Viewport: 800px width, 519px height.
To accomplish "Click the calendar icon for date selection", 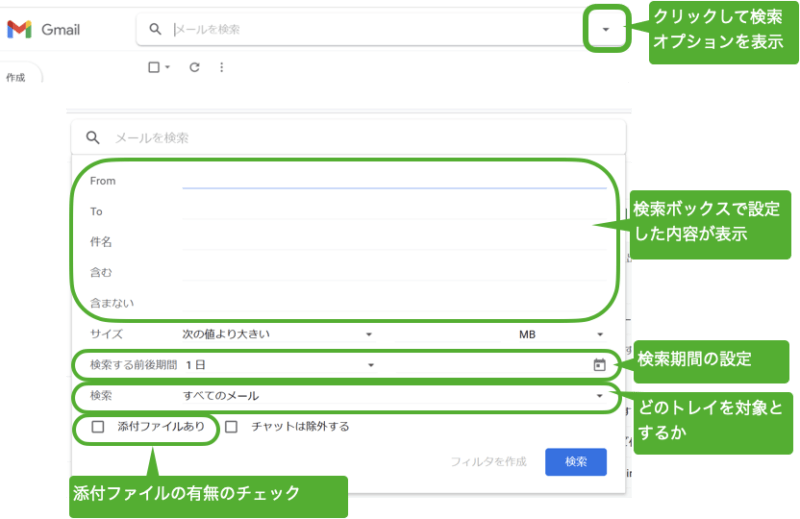I will pos(599,365).
